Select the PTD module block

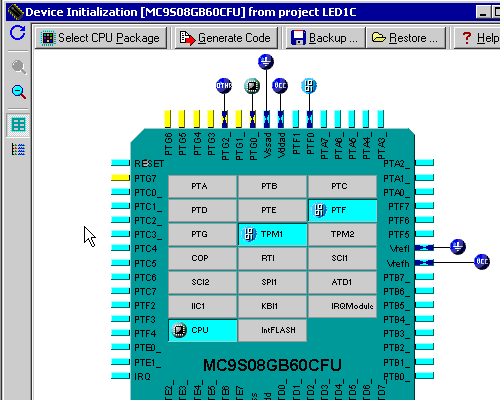tap(202, 210)
